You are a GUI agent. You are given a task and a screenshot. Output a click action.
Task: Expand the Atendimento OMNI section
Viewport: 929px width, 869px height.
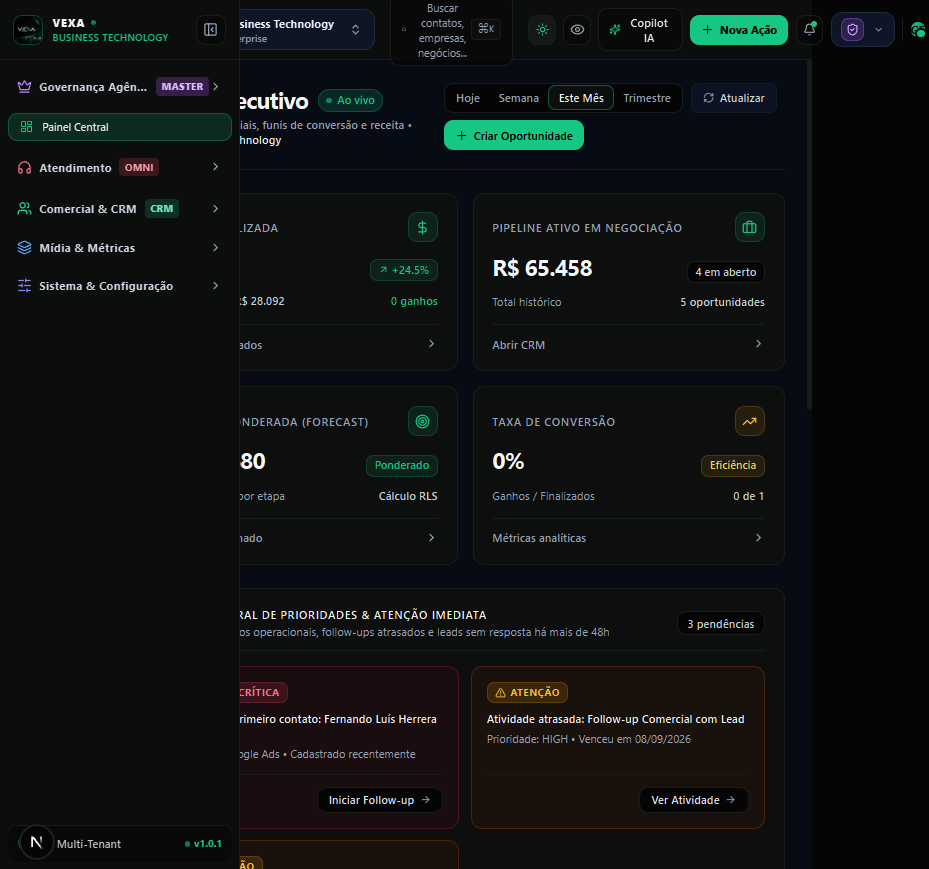tap(120, 168)
